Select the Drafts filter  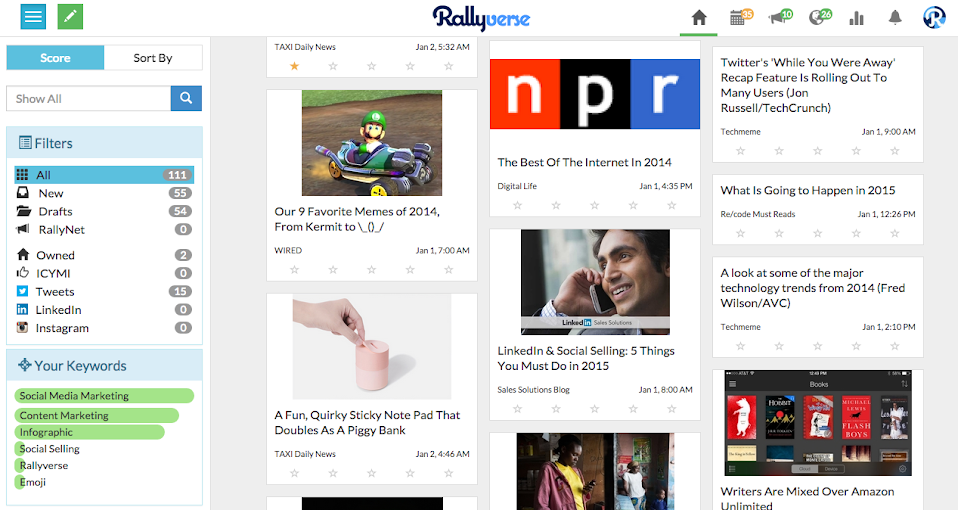click(104, 211)
